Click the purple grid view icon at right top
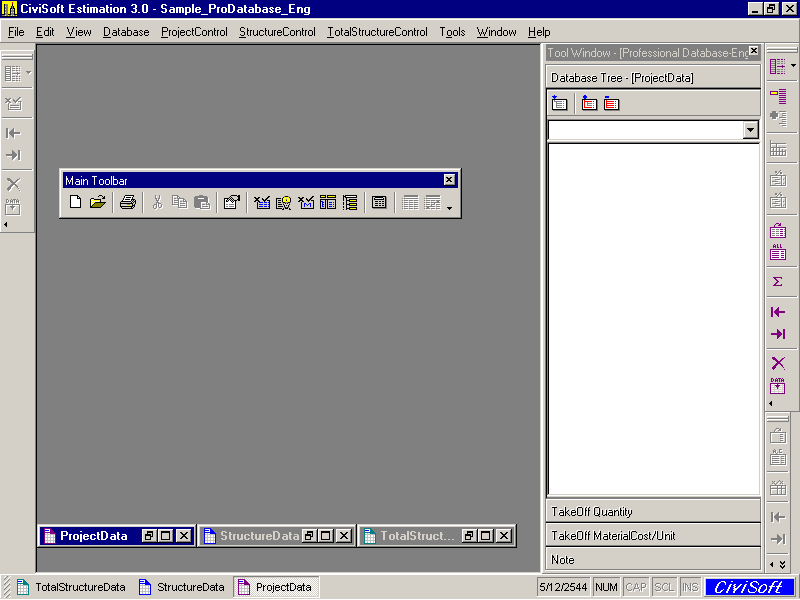This screenshot has height=600, width=800. coord(778,66)
